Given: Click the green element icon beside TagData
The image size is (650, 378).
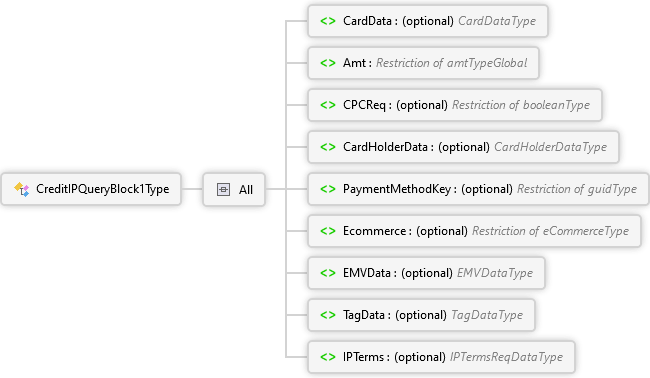Looking at the screenshot, I should click(x=327, y=315).
